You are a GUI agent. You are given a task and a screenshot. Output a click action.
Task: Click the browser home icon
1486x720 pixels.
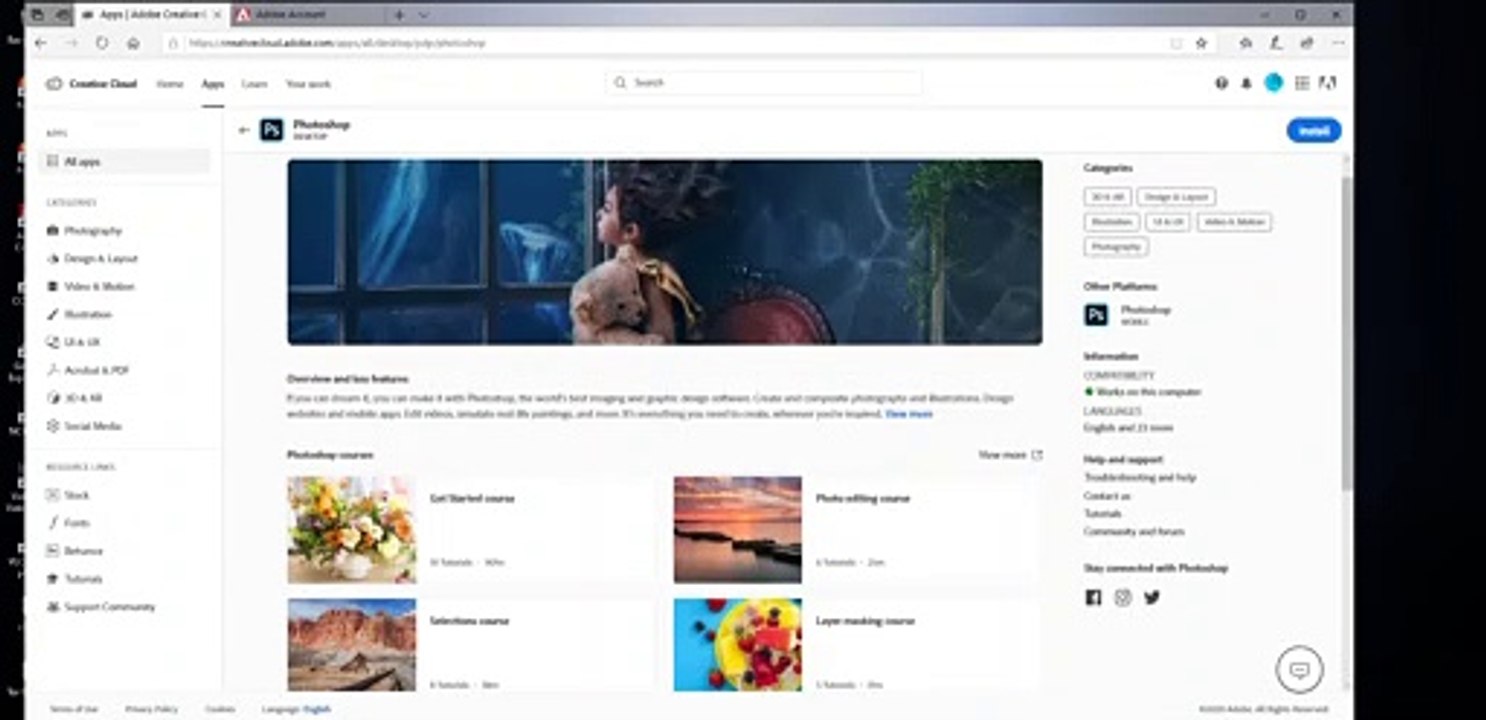point(133,43)
